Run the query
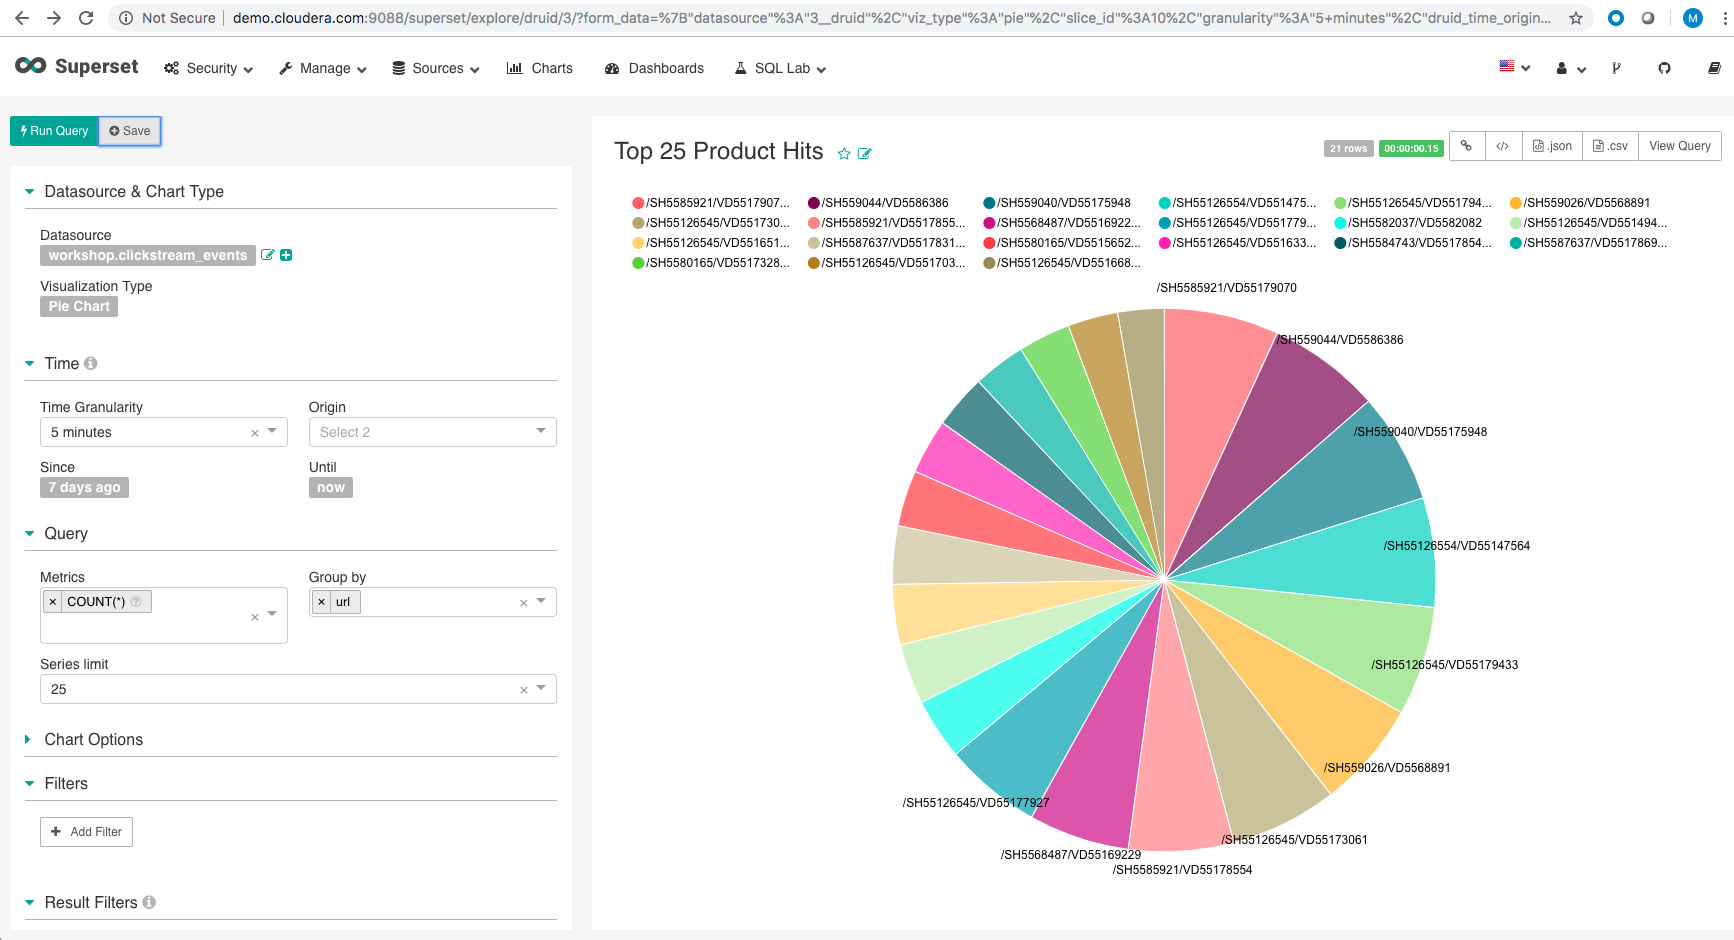 pos(54,131)
